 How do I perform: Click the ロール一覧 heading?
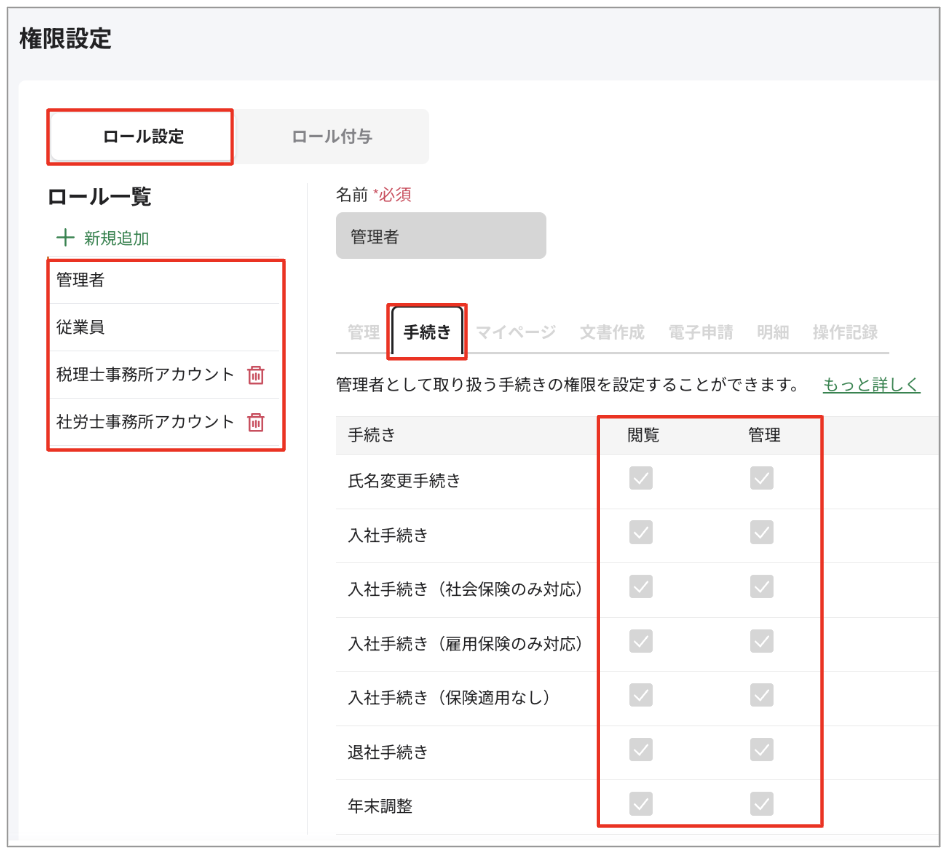(100, 197)
